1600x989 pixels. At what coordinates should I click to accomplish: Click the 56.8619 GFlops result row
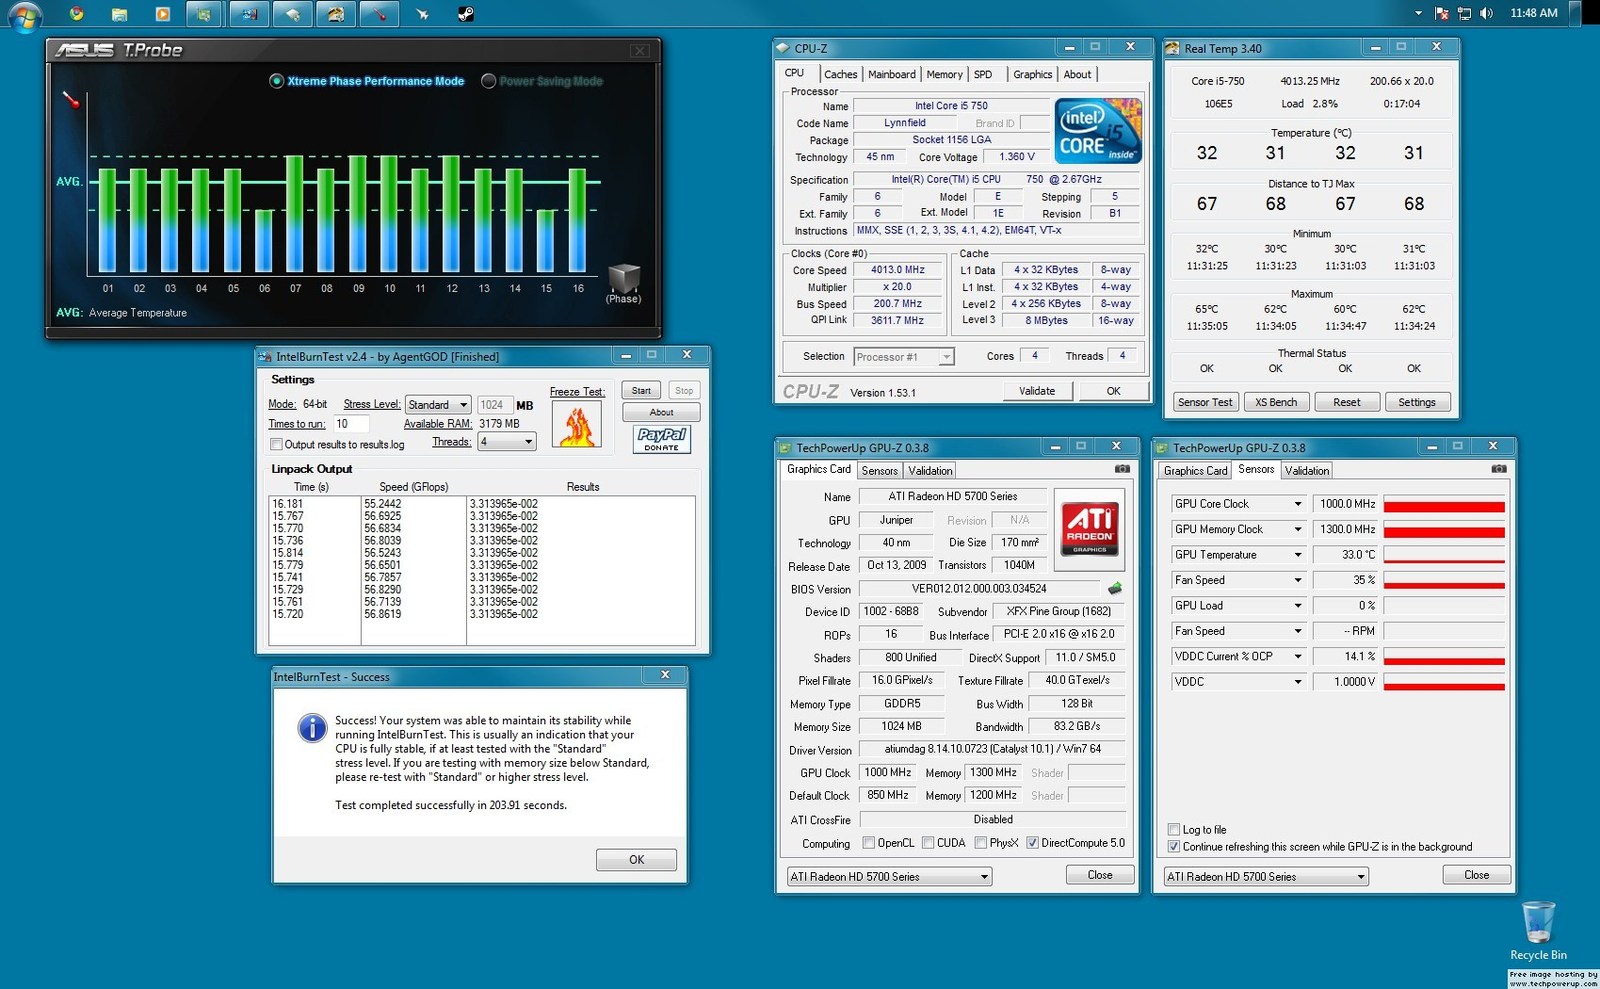482,614
